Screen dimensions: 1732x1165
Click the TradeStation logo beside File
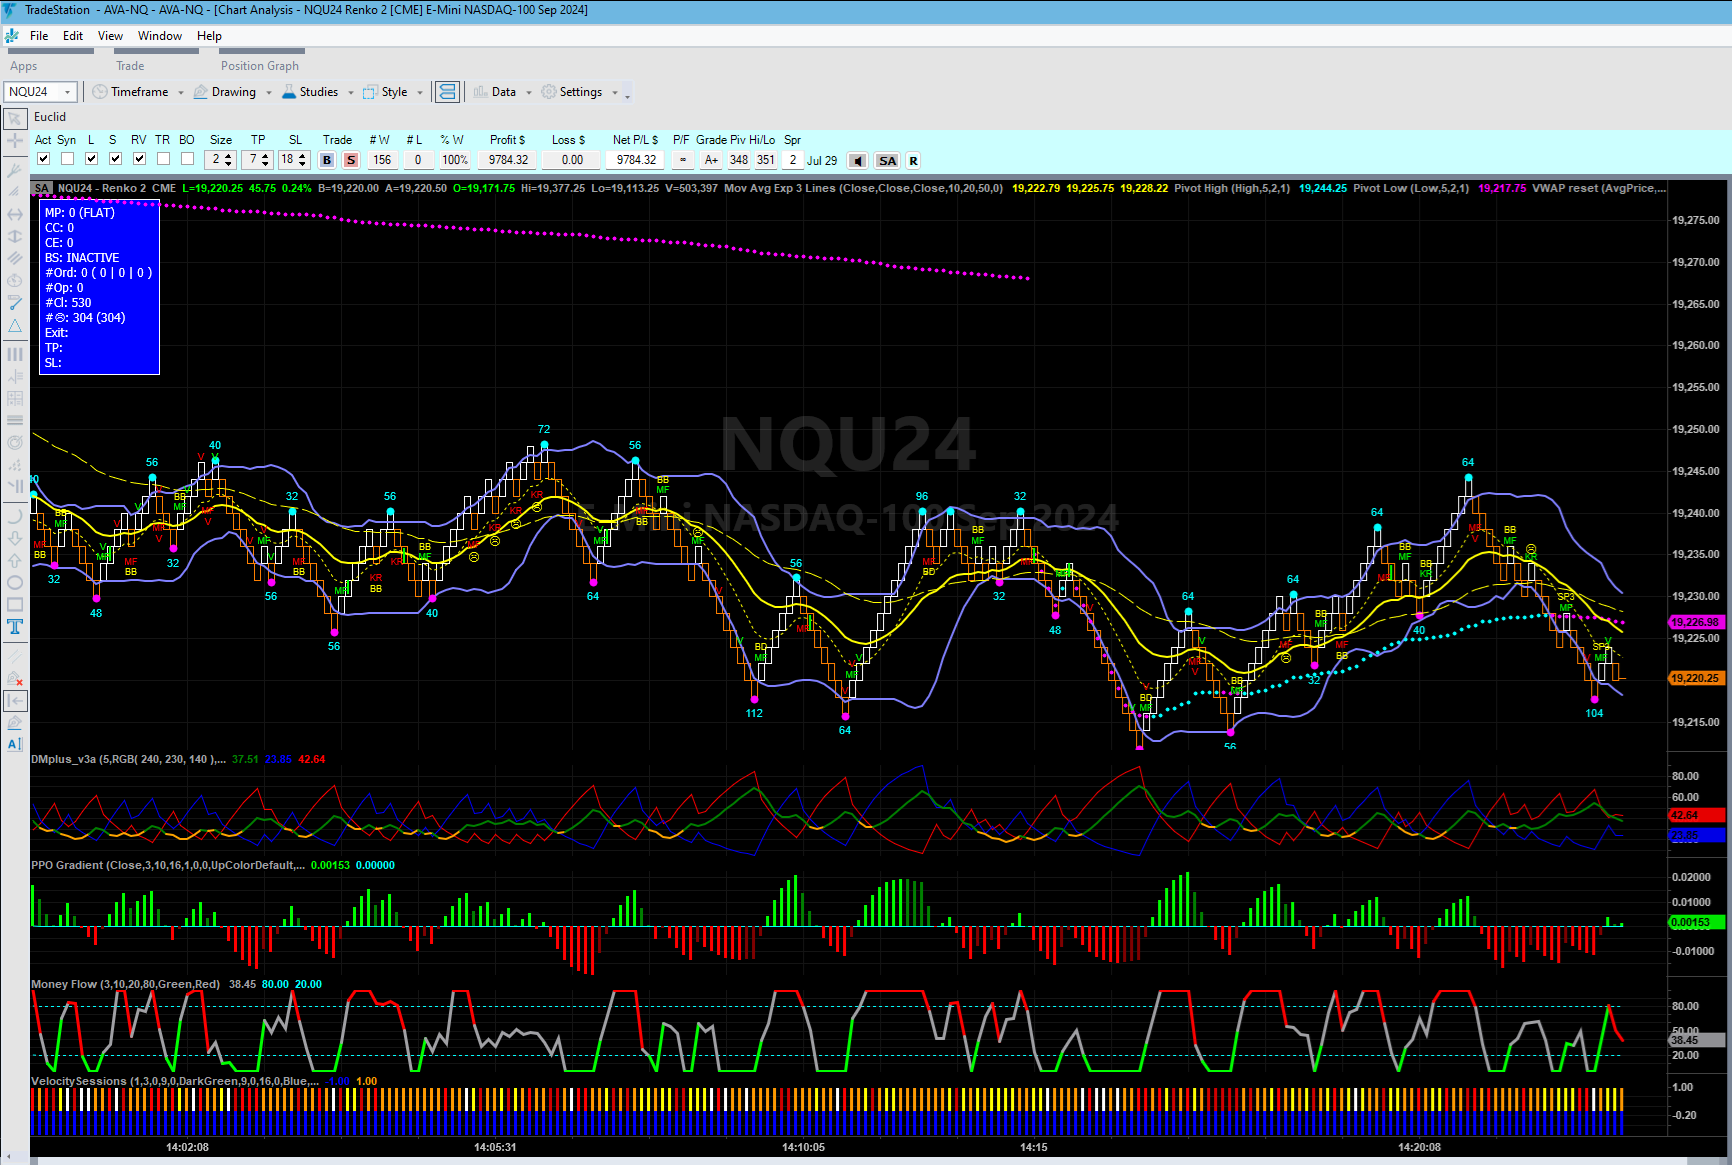point(12,36)
